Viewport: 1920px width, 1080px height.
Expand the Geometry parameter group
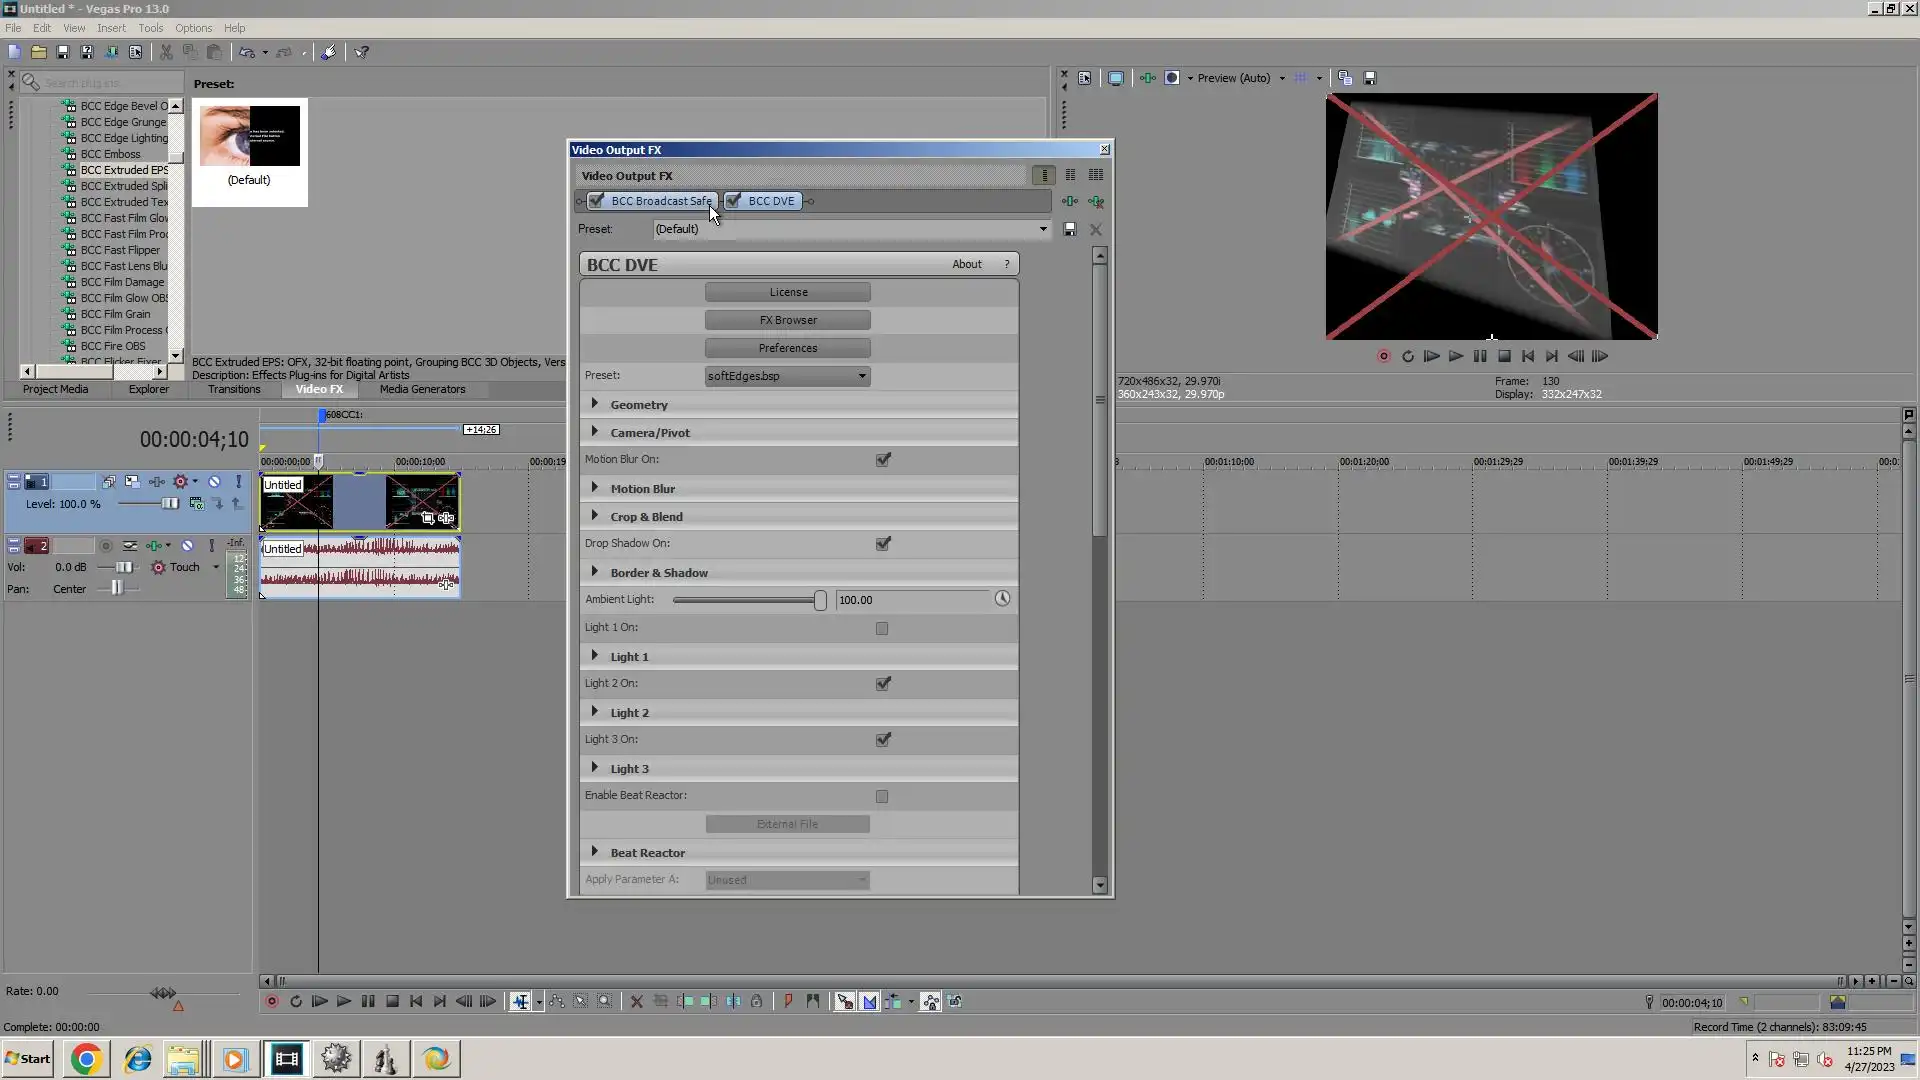pyautogui.click(x=595, y=404)
